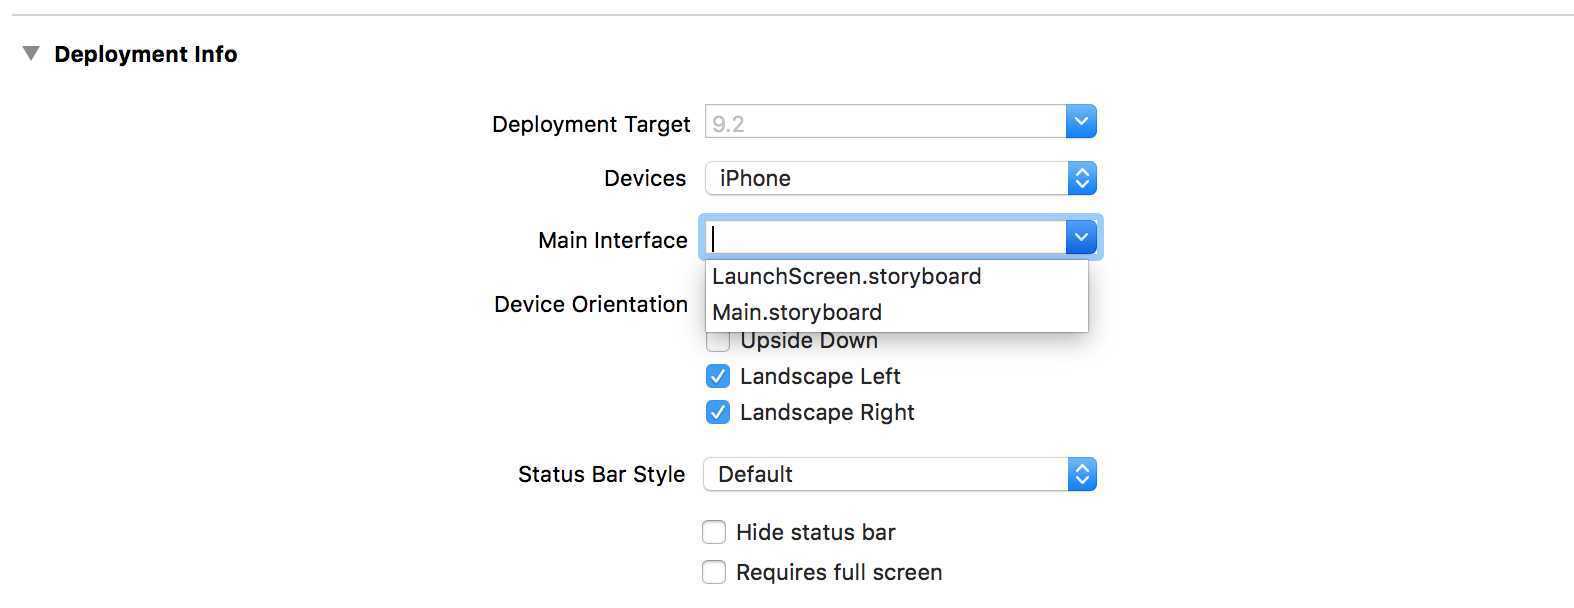1574x608 pixels.
Task: Enable the Hide status bar checkbox
Action: [714, 532]
